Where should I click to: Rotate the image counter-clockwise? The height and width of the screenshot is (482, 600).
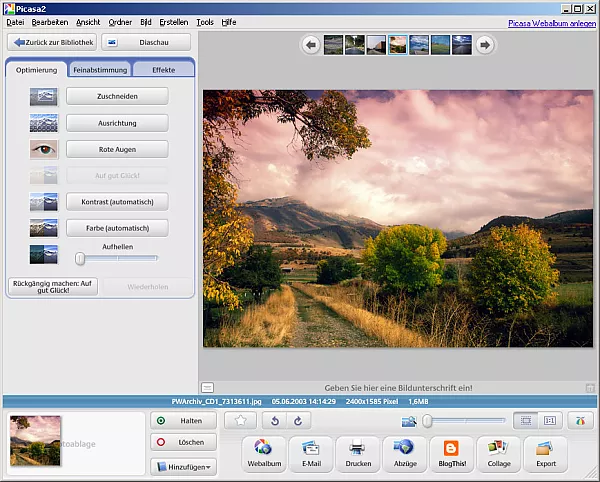tap(277, 421)
